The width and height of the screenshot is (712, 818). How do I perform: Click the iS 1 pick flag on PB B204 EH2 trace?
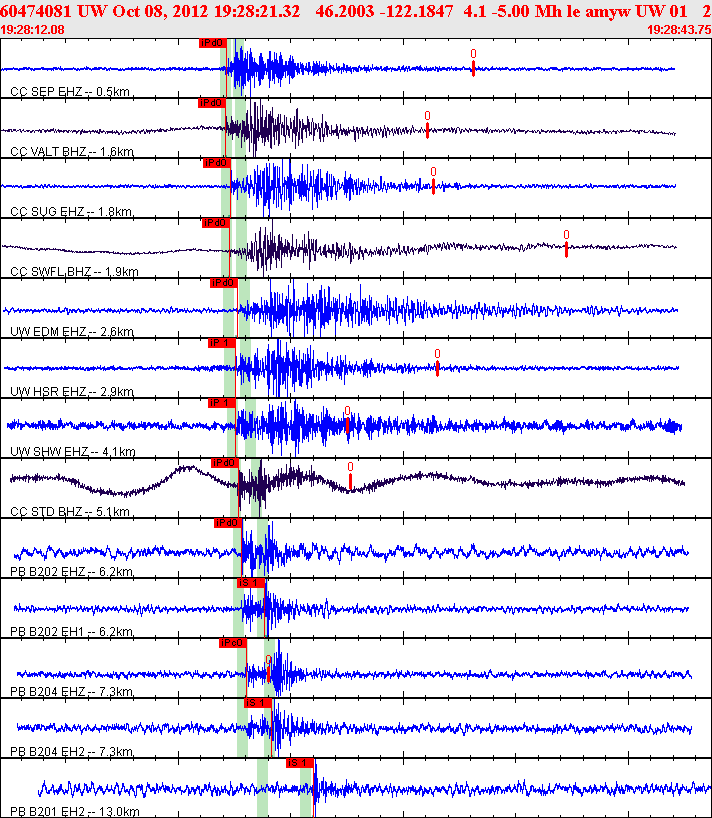click(x=258, y=703)
